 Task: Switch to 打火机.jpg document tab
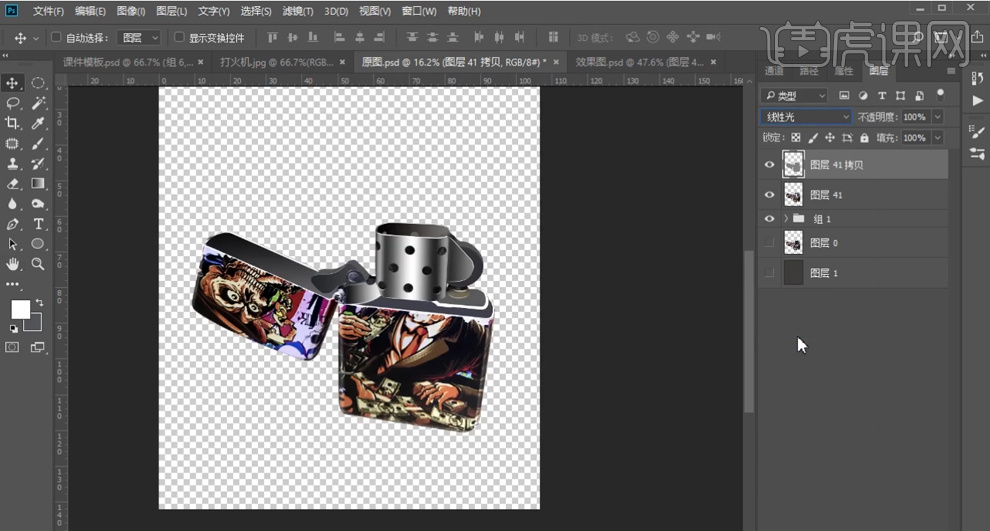click(x=277, y=62)
